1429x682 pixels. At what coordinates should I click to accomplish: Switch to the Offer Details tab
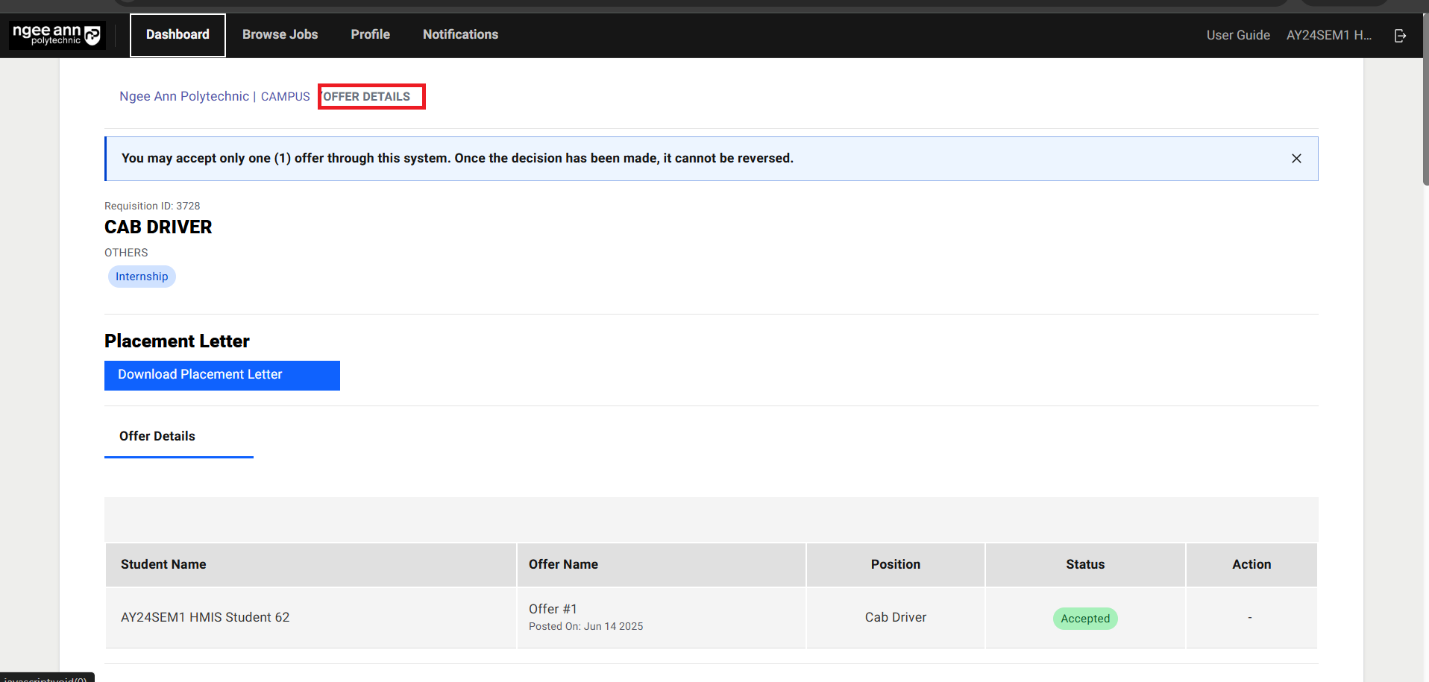pos(158,437)
